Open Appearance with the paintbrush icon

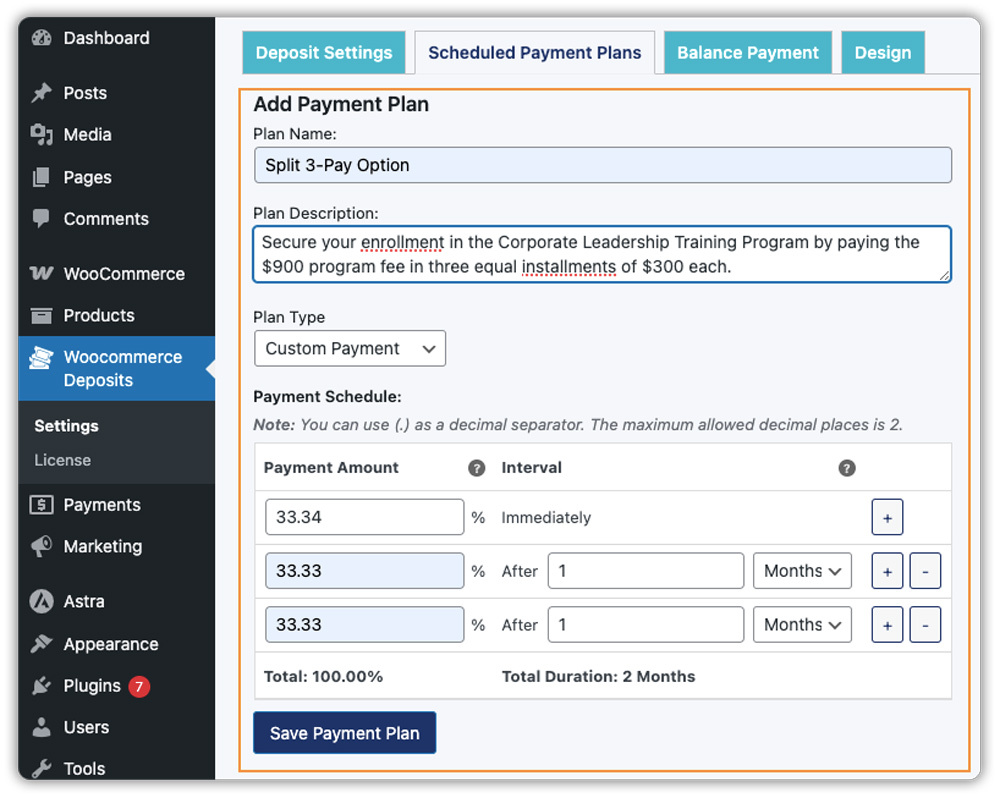(42, 644)
